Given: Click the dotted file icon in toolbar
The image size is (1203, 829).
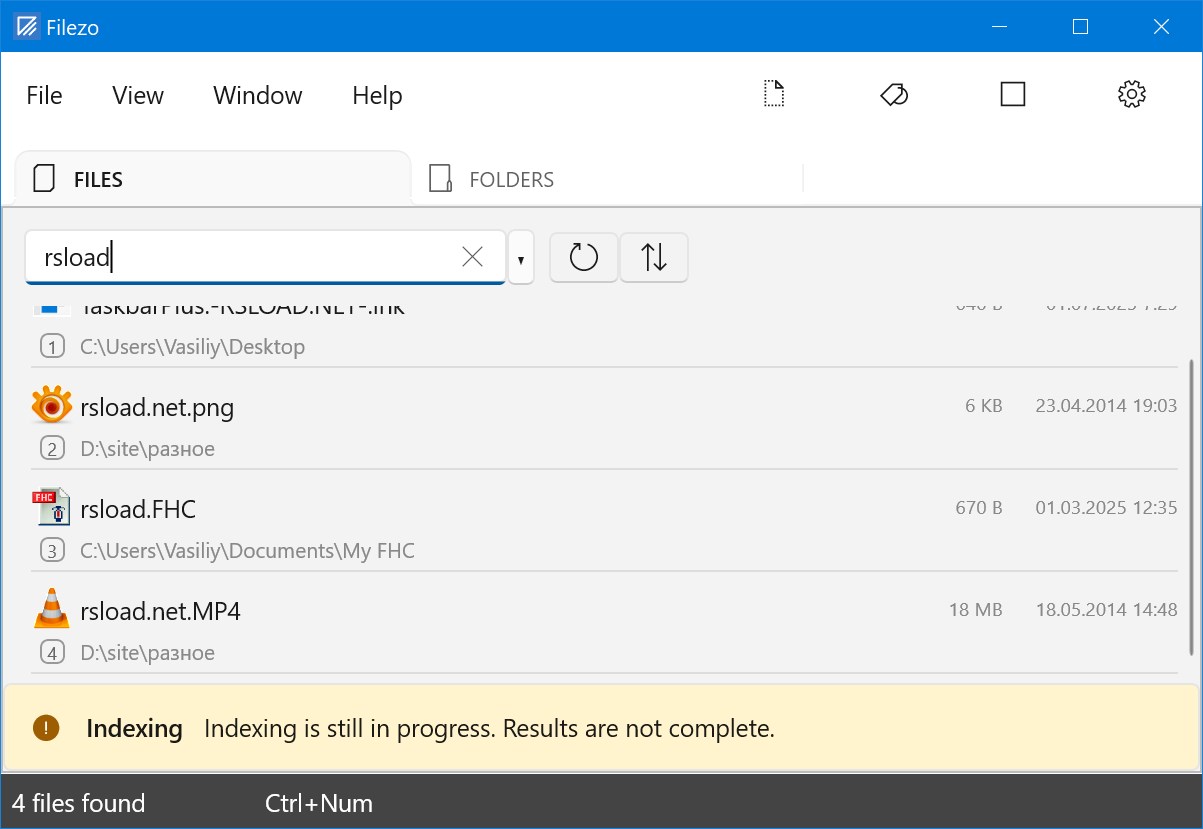Looking at the screenshot, I should click(773, 94).
